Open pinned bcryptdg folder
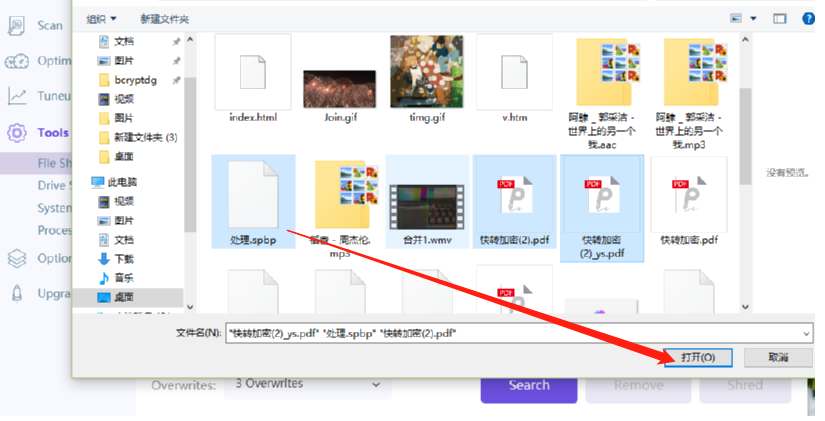Screen dimensions: 825x421 [x=128, y=80]
